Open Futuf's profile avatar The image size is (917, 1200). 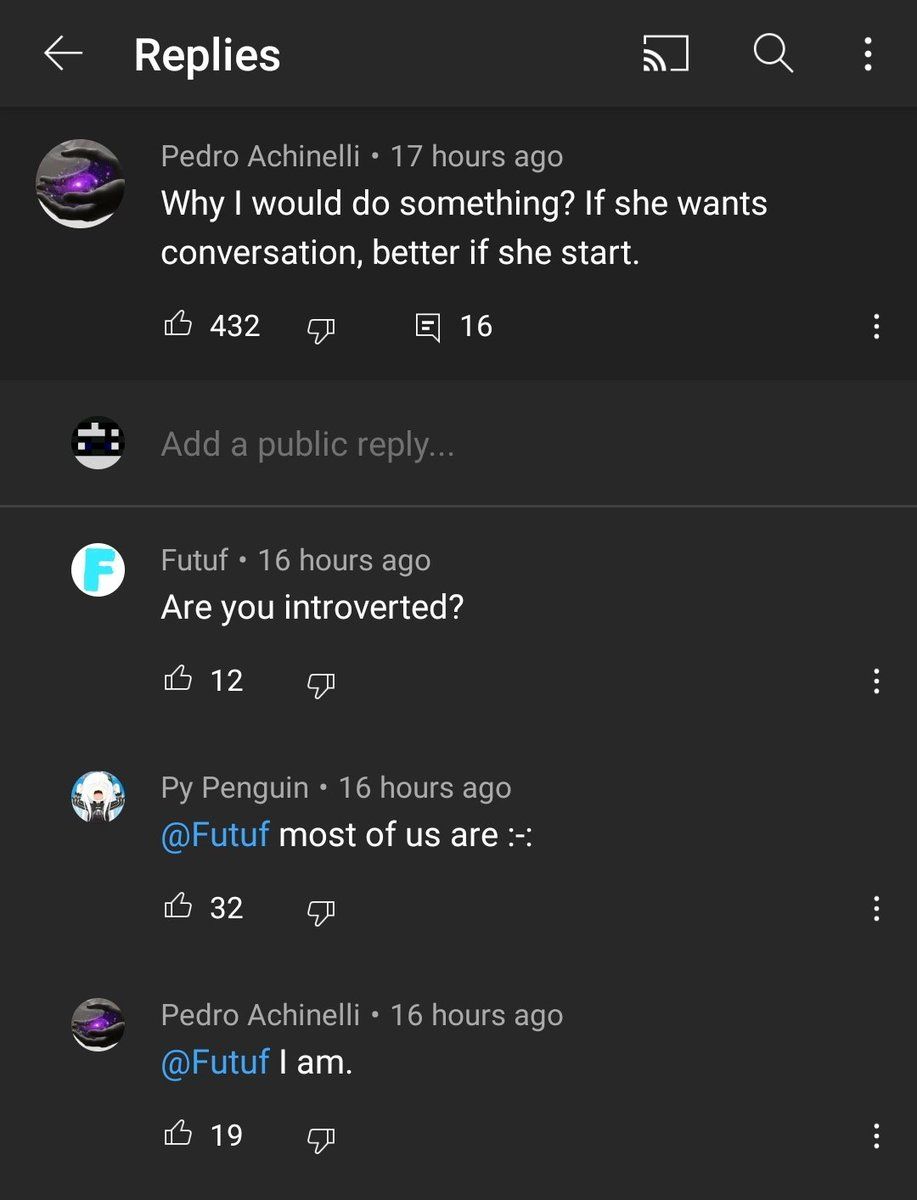pos(98,571)
